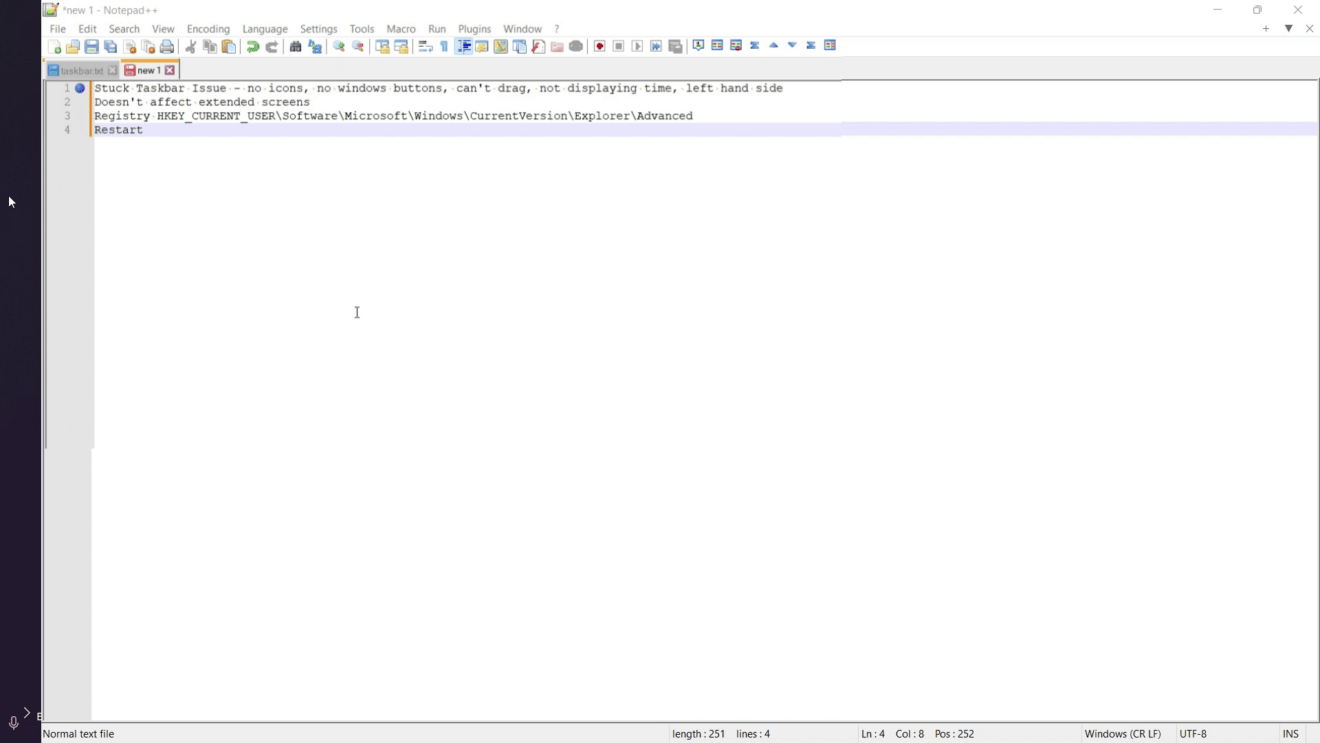Open the Encoding menu
The image size is (1320, 743).
tap(208, 29)
